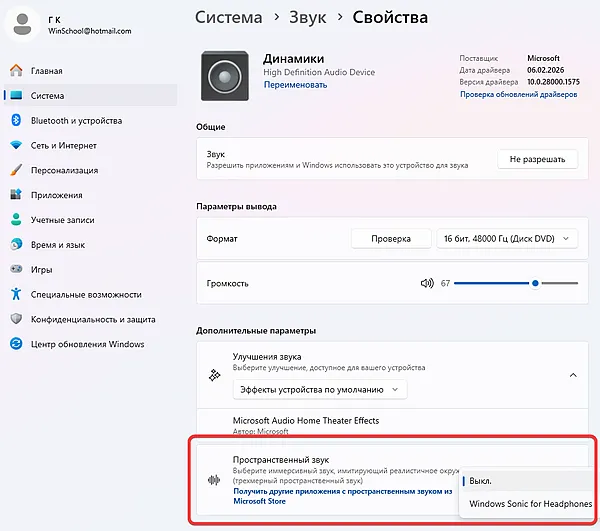Click the Персонализация paintbrush icon
This screenshot has height=531, width=600.
pos(16,170)
